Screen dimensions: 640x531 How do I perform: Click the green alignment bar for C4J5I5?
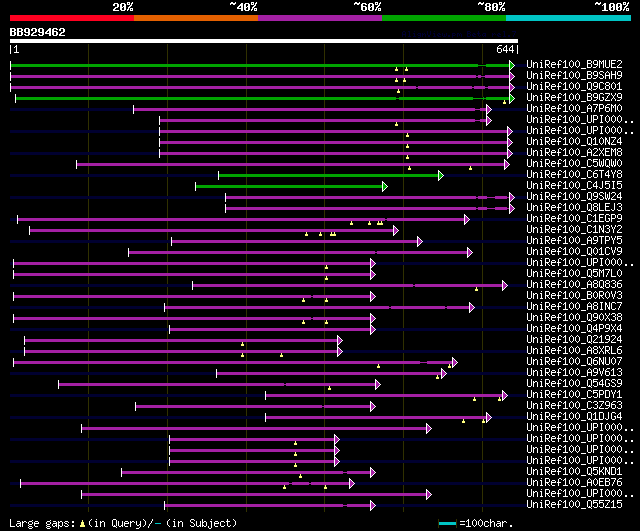coord(289,187)
